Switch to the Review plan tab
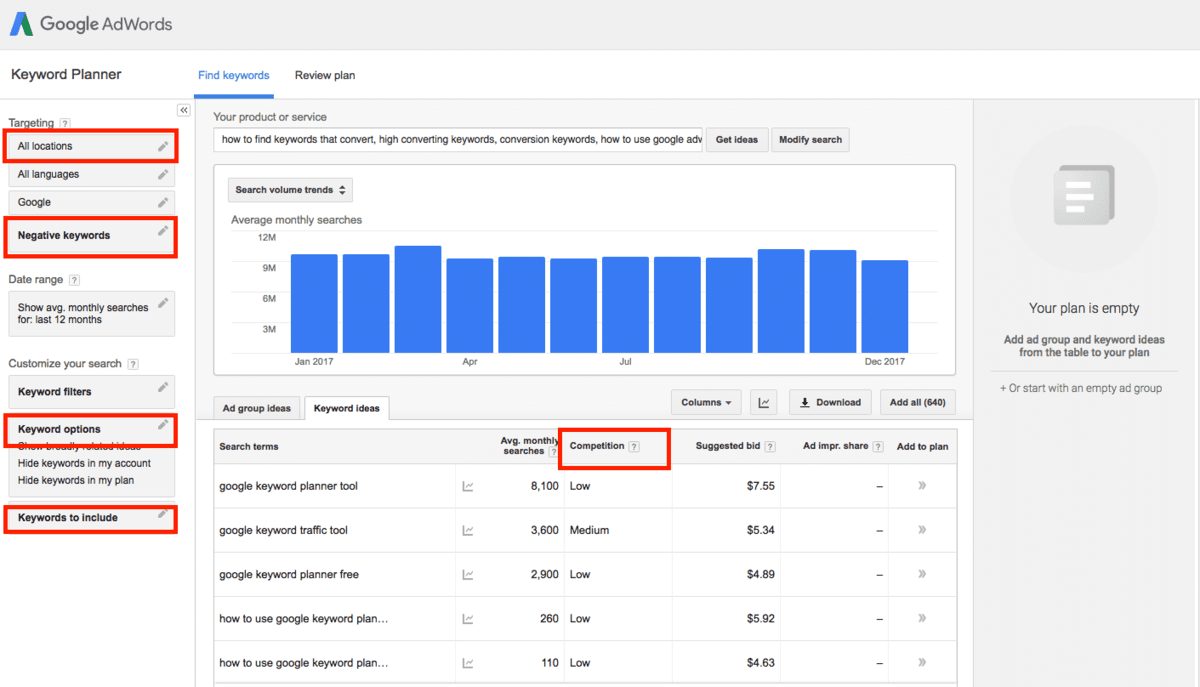The width and height of the screenshot is (1200, 687). pos(325,75)
